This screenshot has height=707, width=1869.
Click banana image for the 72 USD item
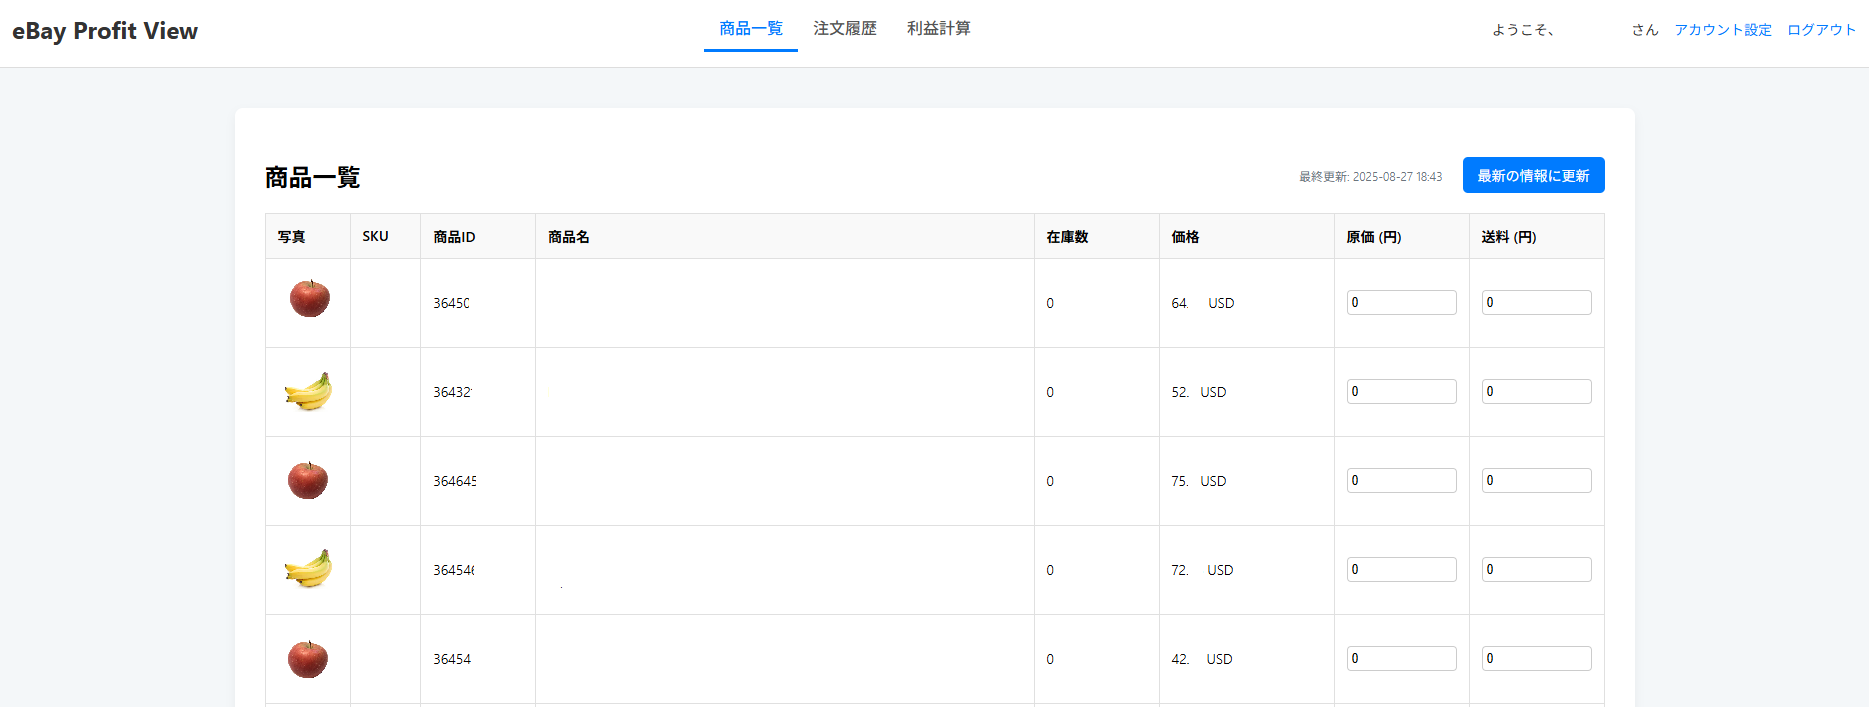pos(308,570)
